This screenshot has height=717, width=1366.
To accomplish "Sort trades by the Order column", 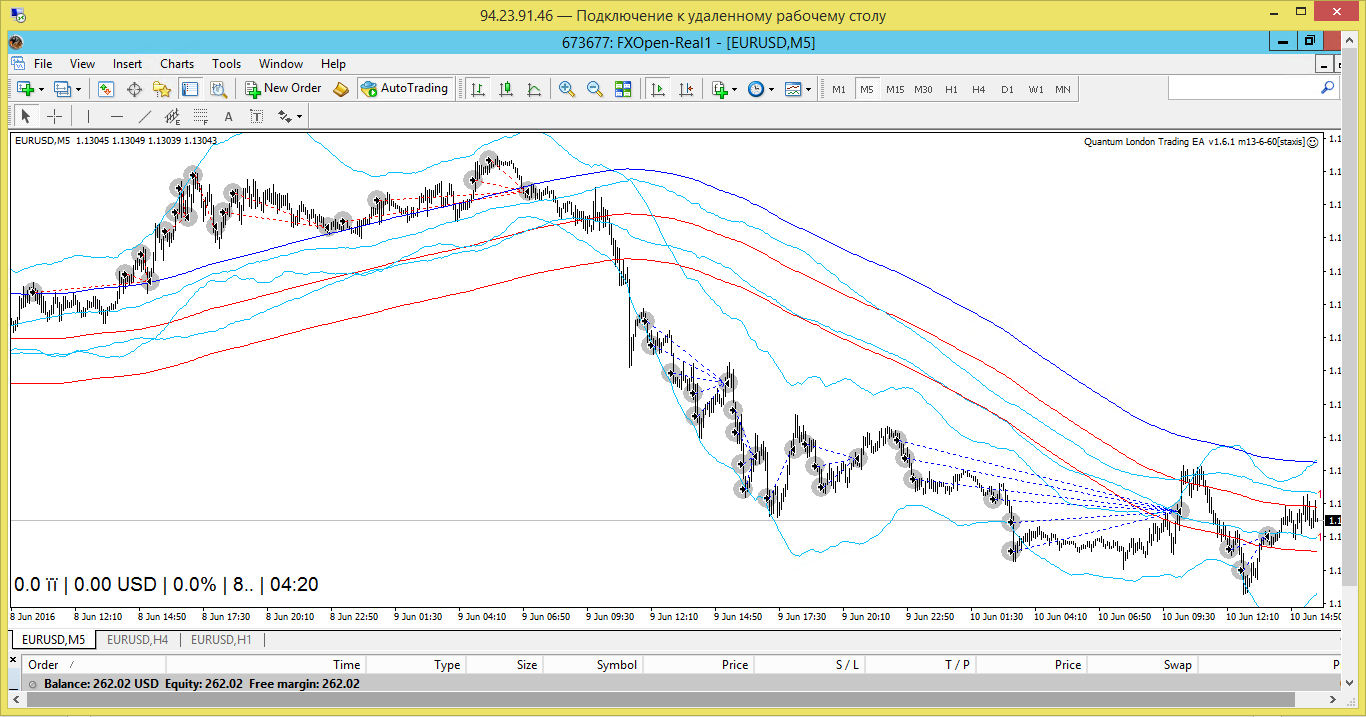I will click(x=95, y=665).
